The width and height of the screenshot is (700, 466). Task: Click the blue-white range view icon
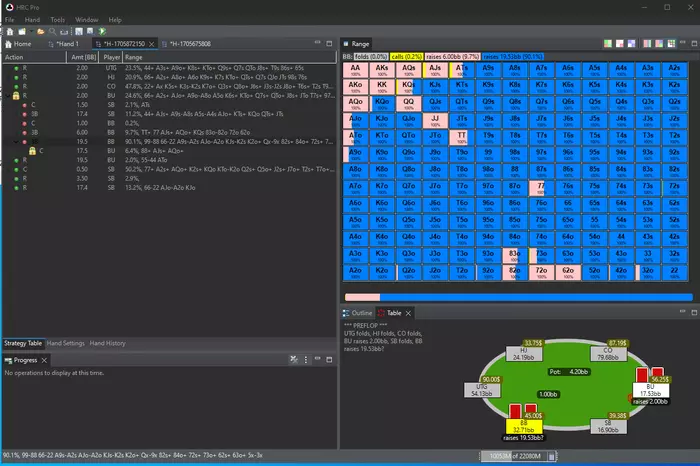click(x=631, y=43)
